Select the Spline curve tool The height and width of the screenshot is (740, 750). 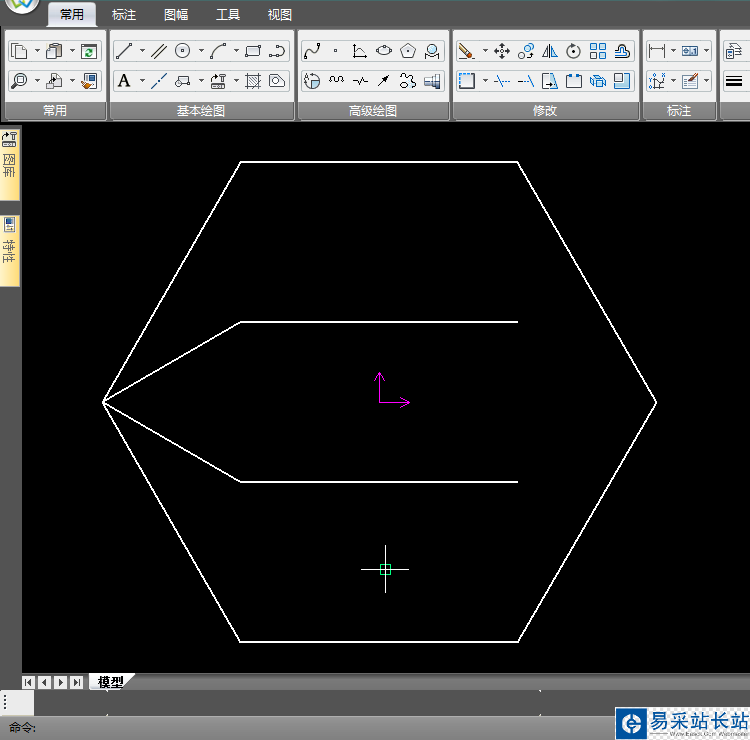[x=312, y=51]
